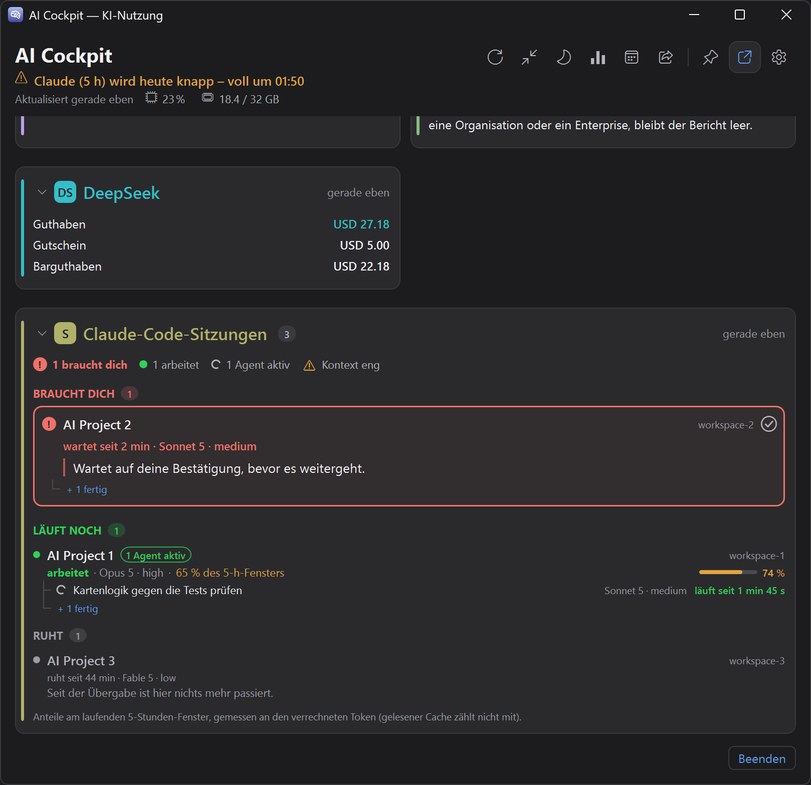Mark AI Project 2 done with the checkmark circle
The image size is (811, 785).
click(769, 424)
